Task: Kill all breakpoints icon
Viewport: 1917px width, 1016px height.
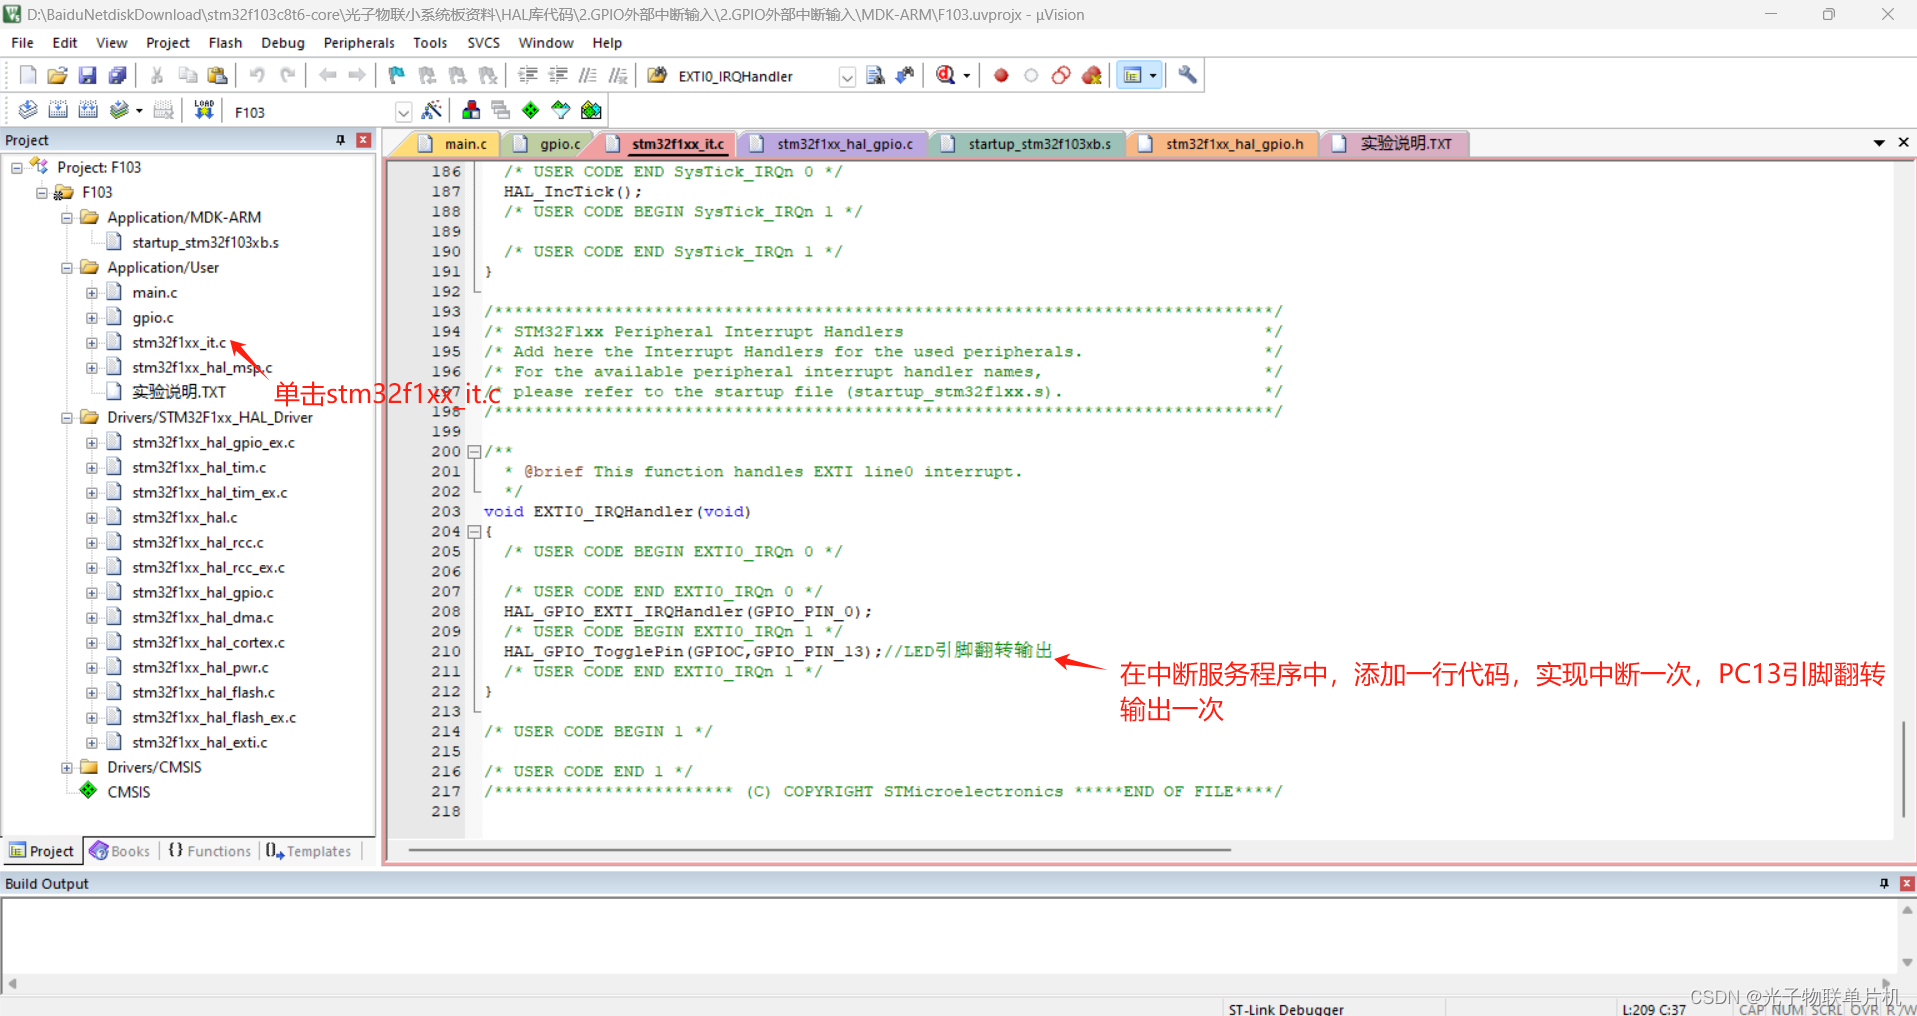Action: tap(1092, 75)
